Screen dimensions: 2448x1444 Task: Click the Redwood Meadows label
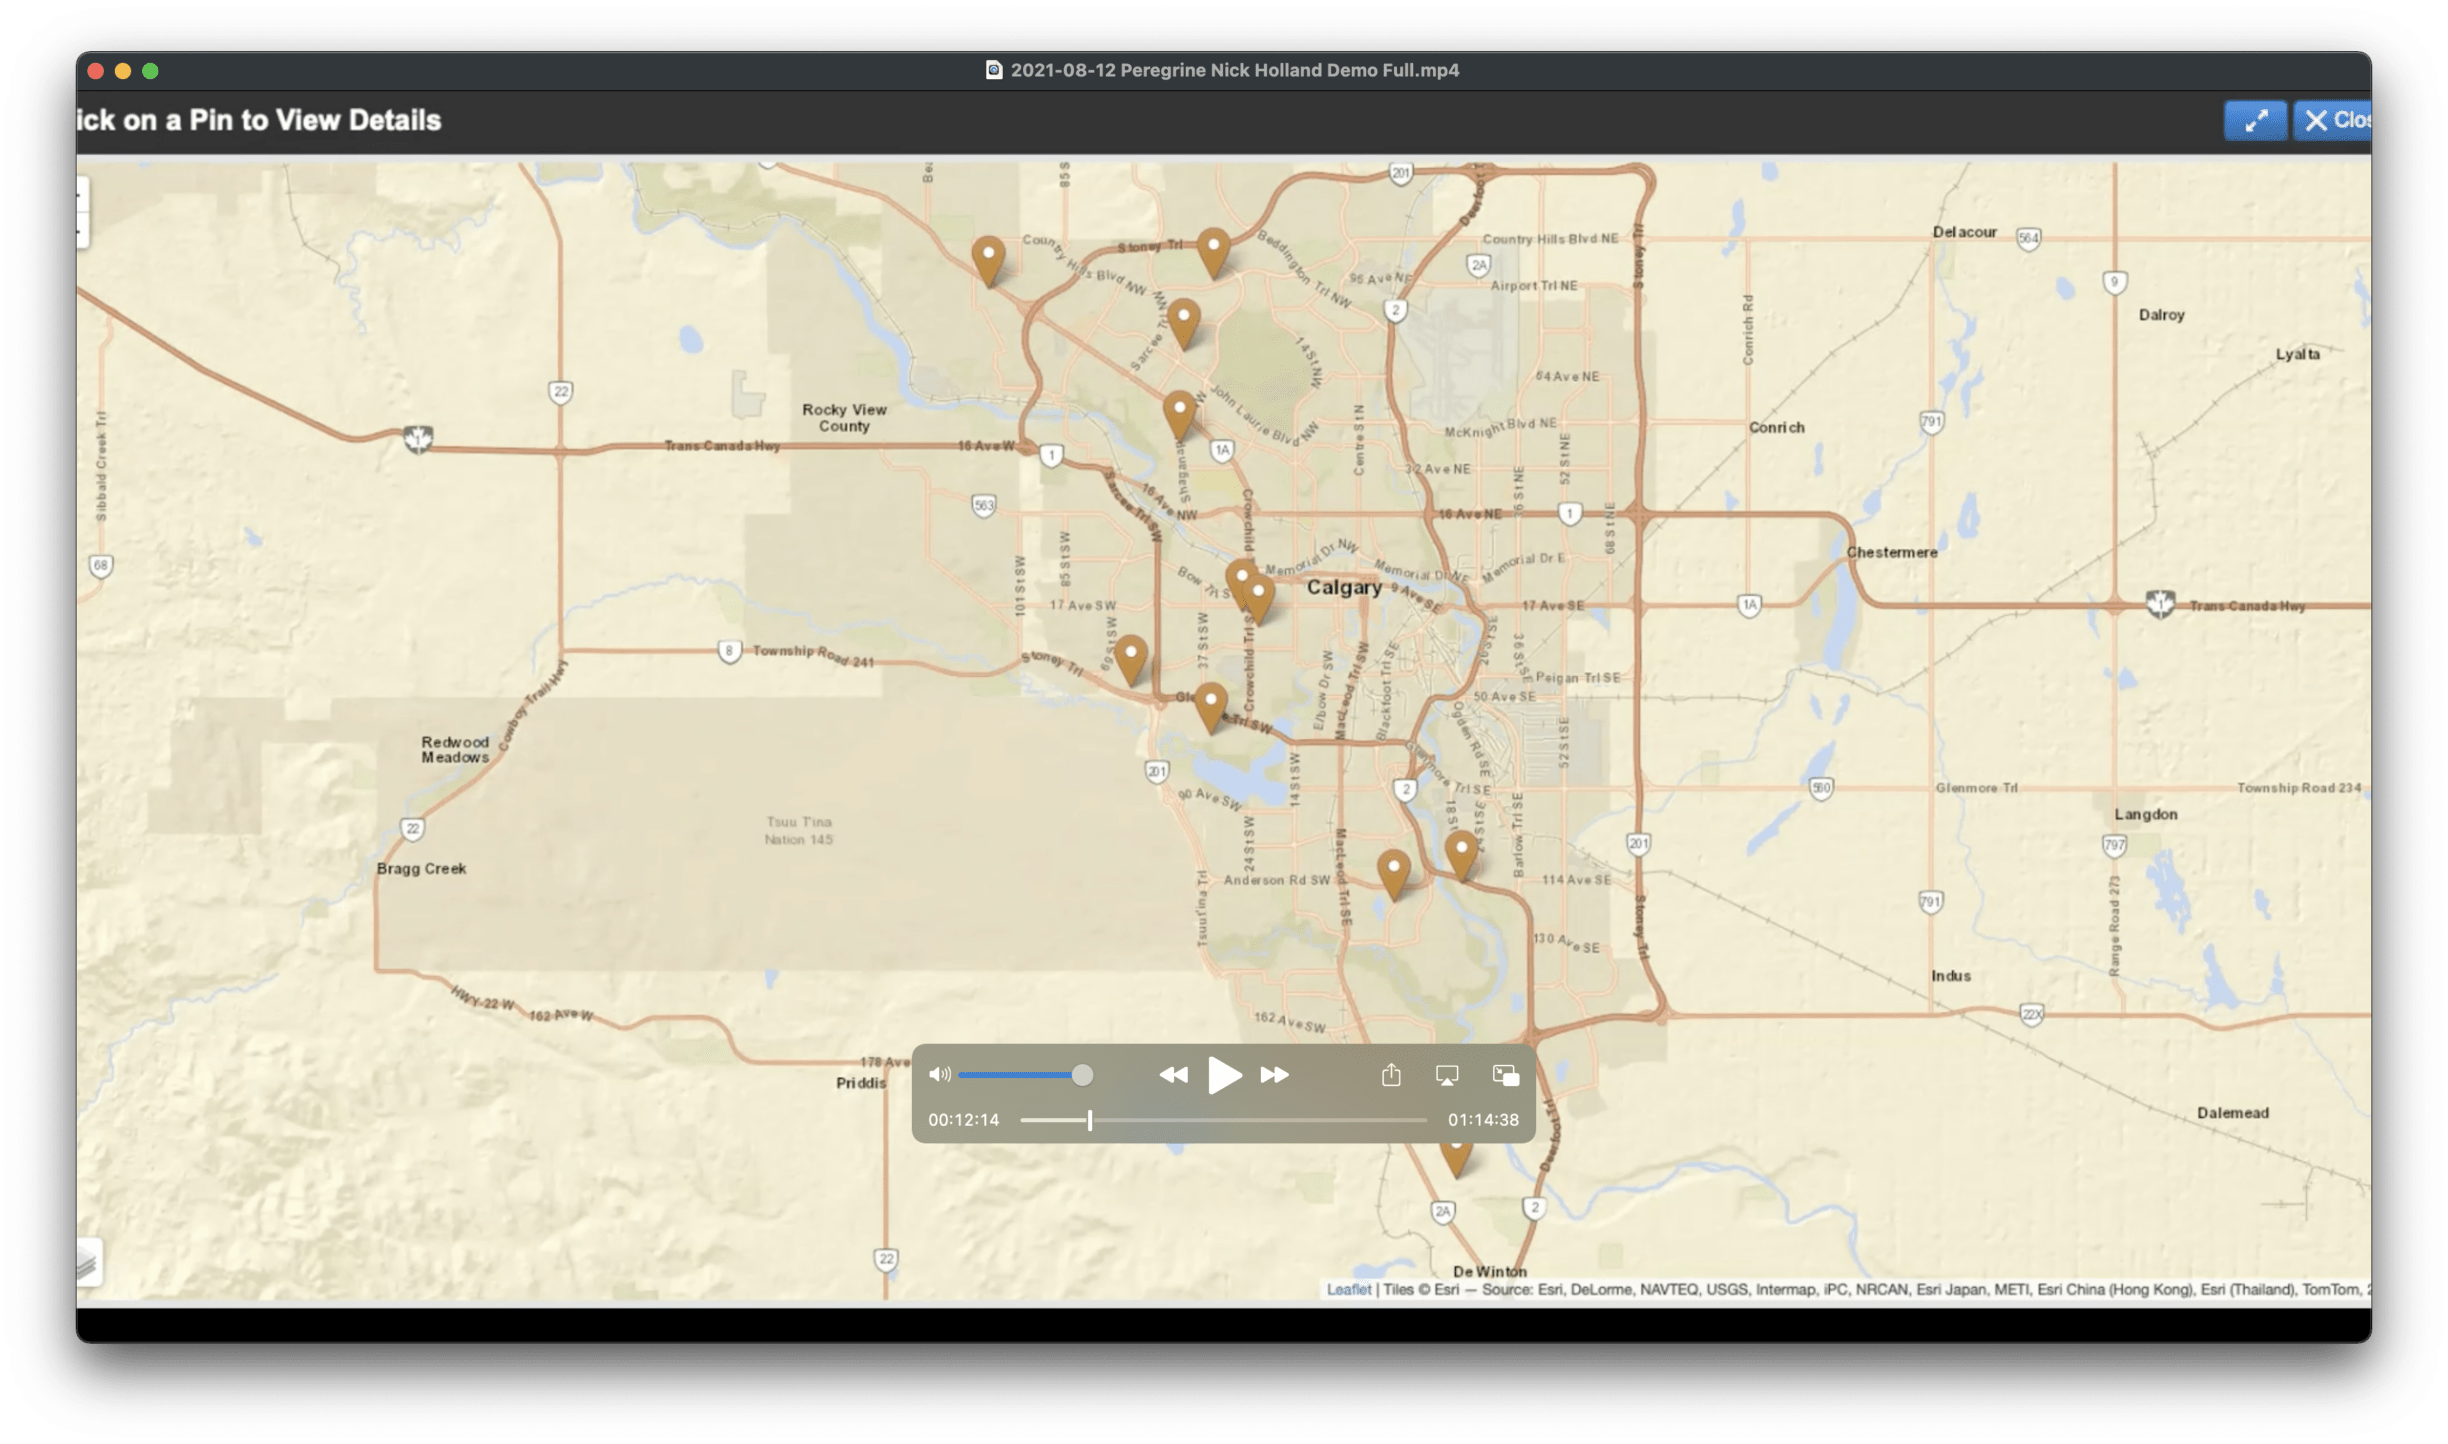(x=455, y=750)
